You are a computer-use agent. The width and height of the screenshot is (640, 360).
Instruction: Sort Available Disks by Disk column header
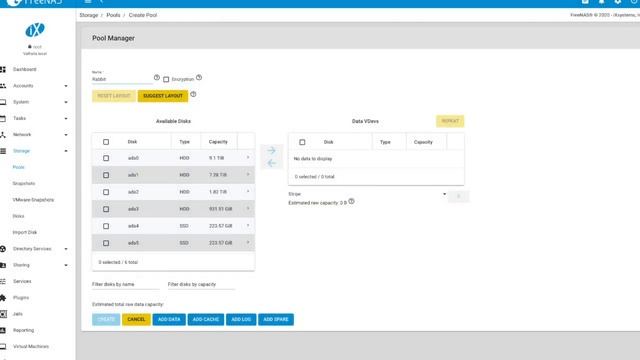click(x=132, y=142)
